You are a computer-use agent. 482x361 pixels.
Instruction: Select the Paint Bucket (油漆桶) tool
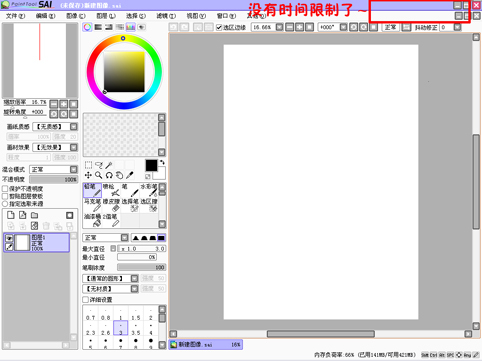click(92, 220)
